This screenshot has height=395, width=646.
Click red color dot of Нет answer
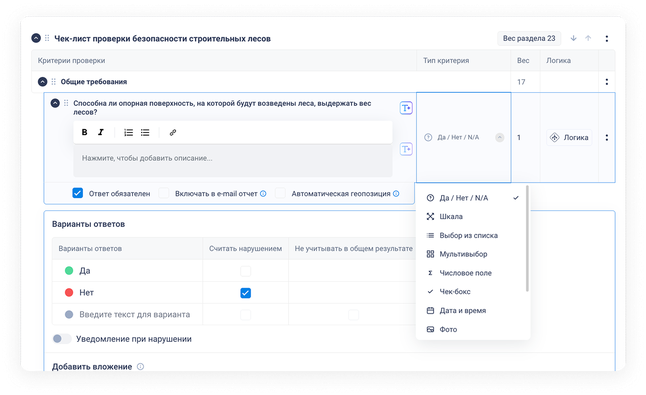pyautogui.click(x=69, y=292)
